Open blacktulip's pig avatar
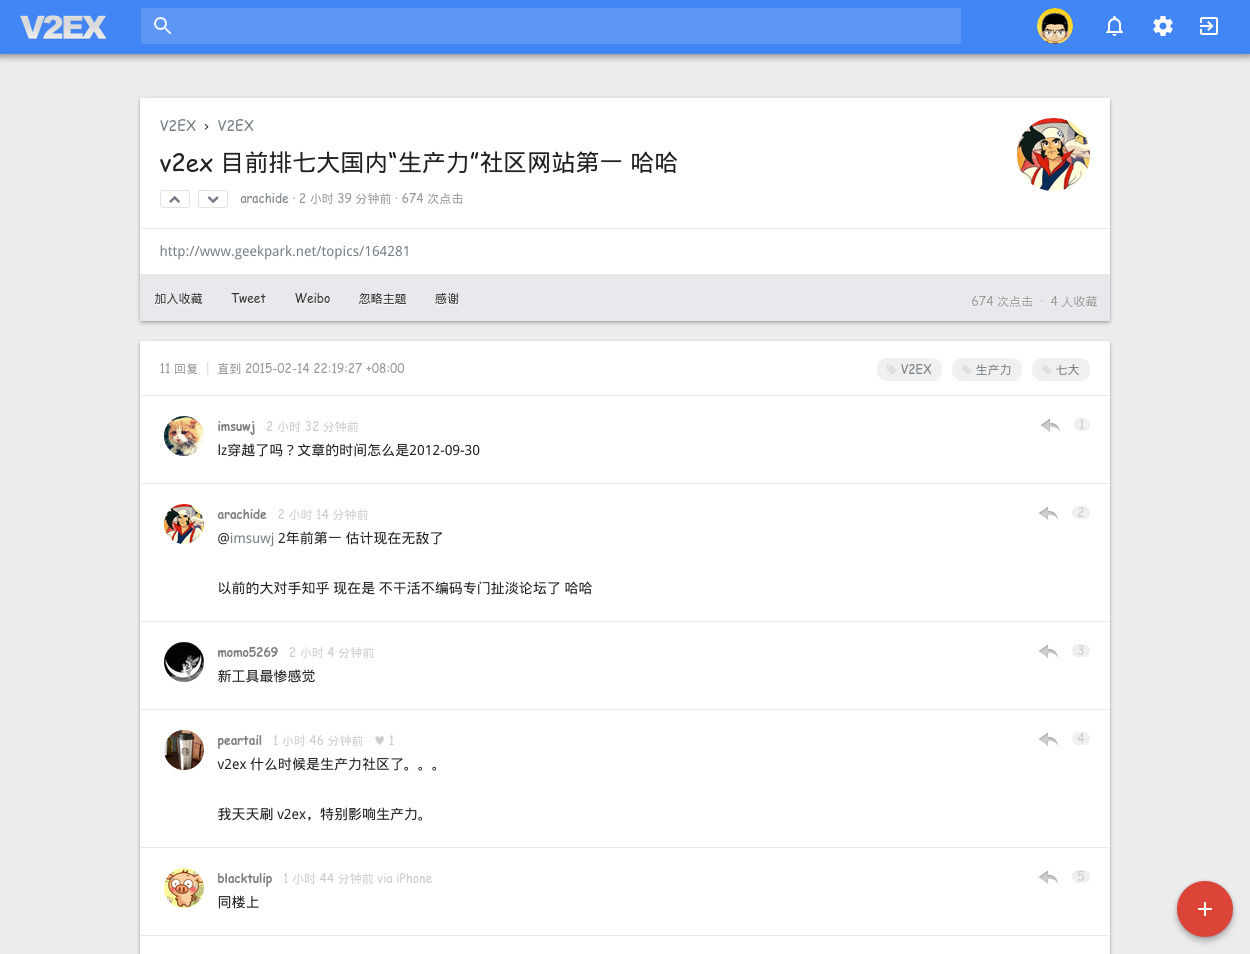1250x954 pixels. [x=184, y=888]
